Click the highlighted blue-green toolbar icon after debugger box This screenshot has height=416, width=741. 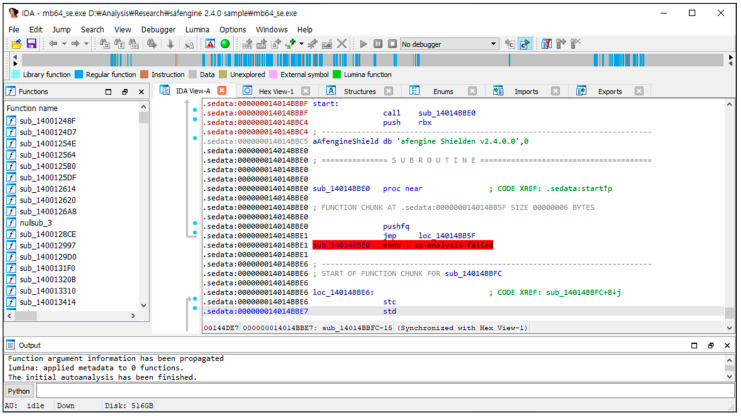525,44
